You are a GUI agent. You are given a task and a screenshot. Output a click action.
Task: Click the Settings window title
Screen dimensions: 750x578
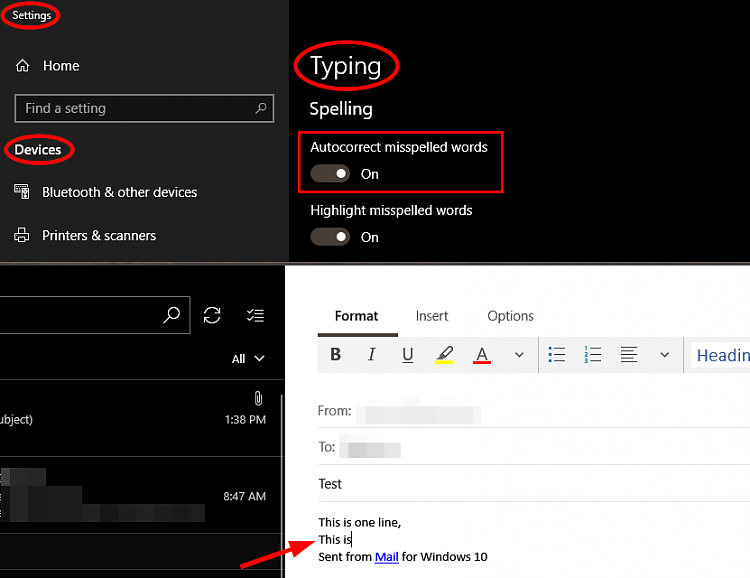coord(32,15)
